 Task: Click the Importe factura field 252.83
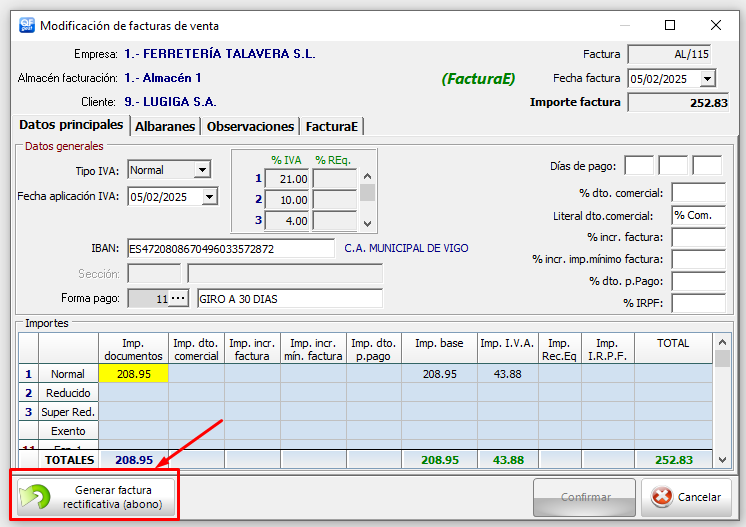[678, 102]
